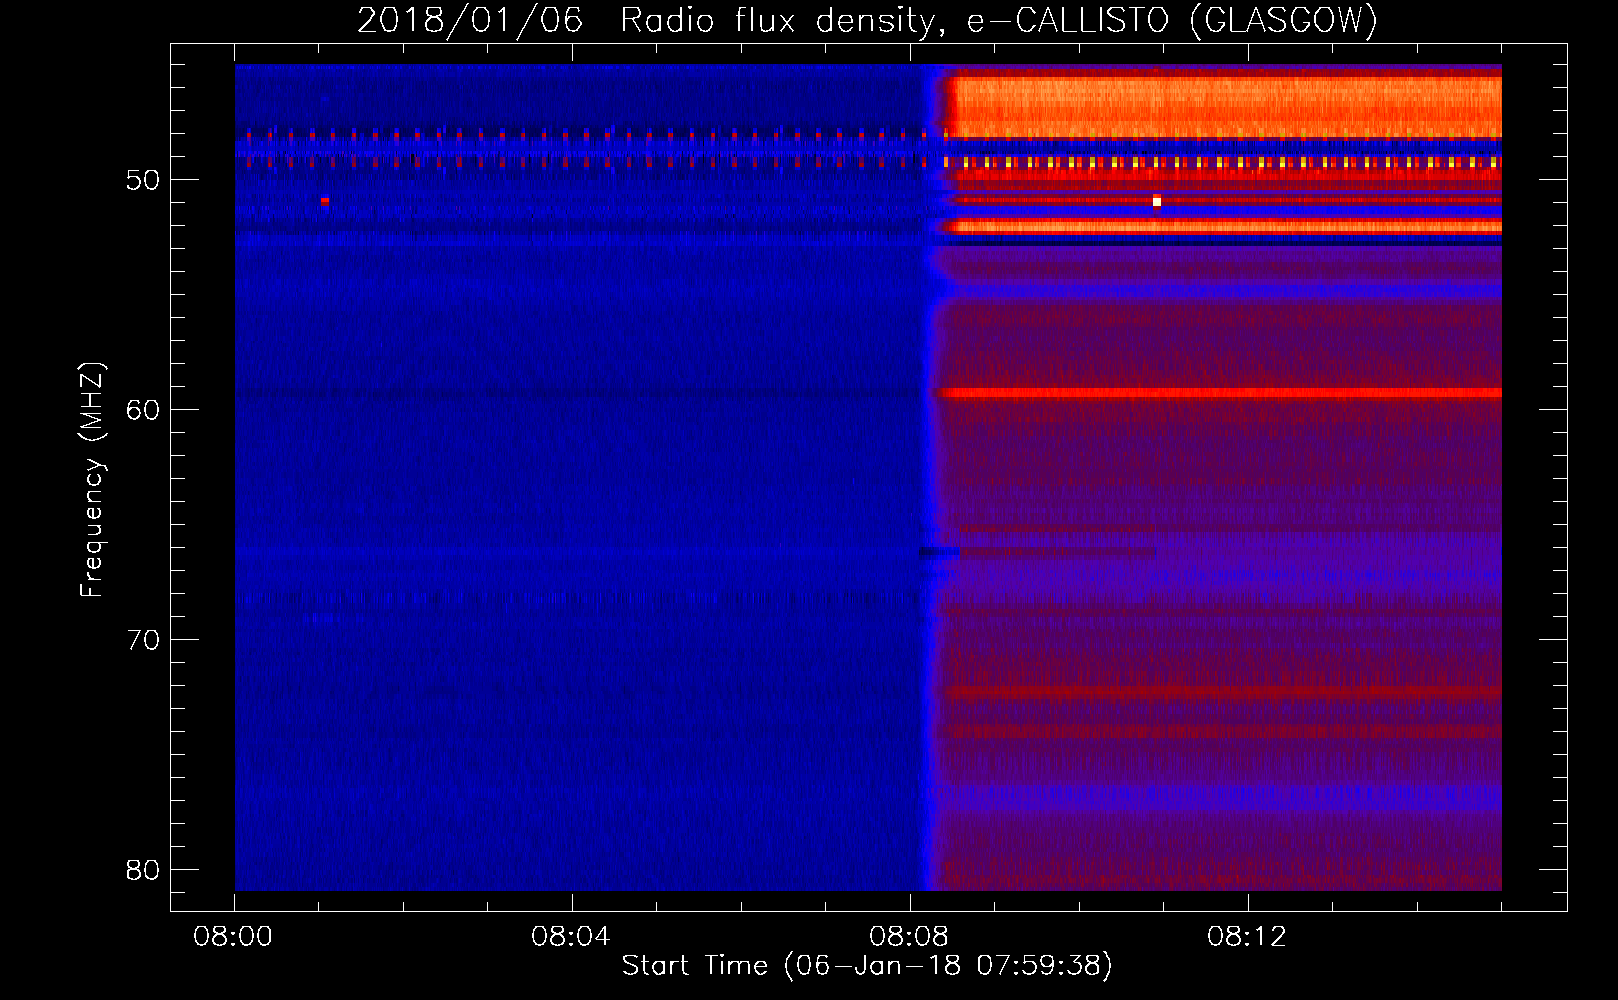Click the 08:00 time tick label
1618x1000 pixels.
click(x=234, y=937)
